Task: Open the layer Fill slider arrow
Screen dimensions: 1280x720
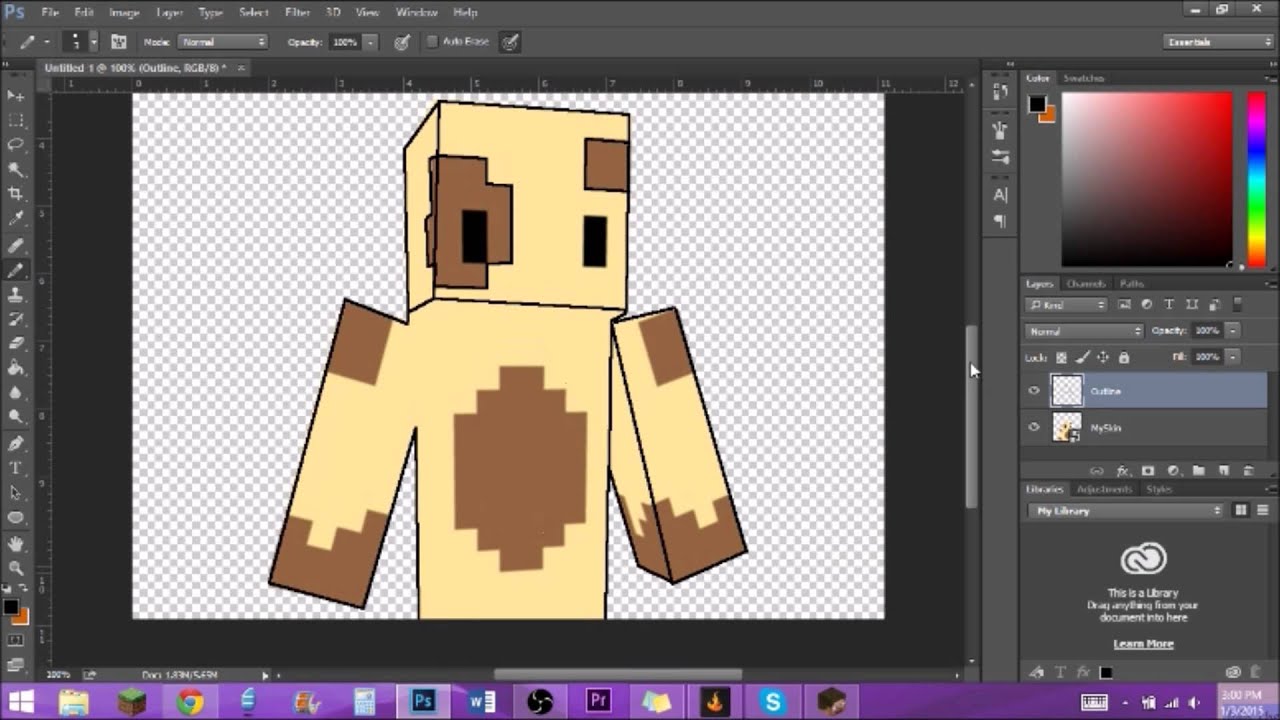Action: tap(1234, 357)
